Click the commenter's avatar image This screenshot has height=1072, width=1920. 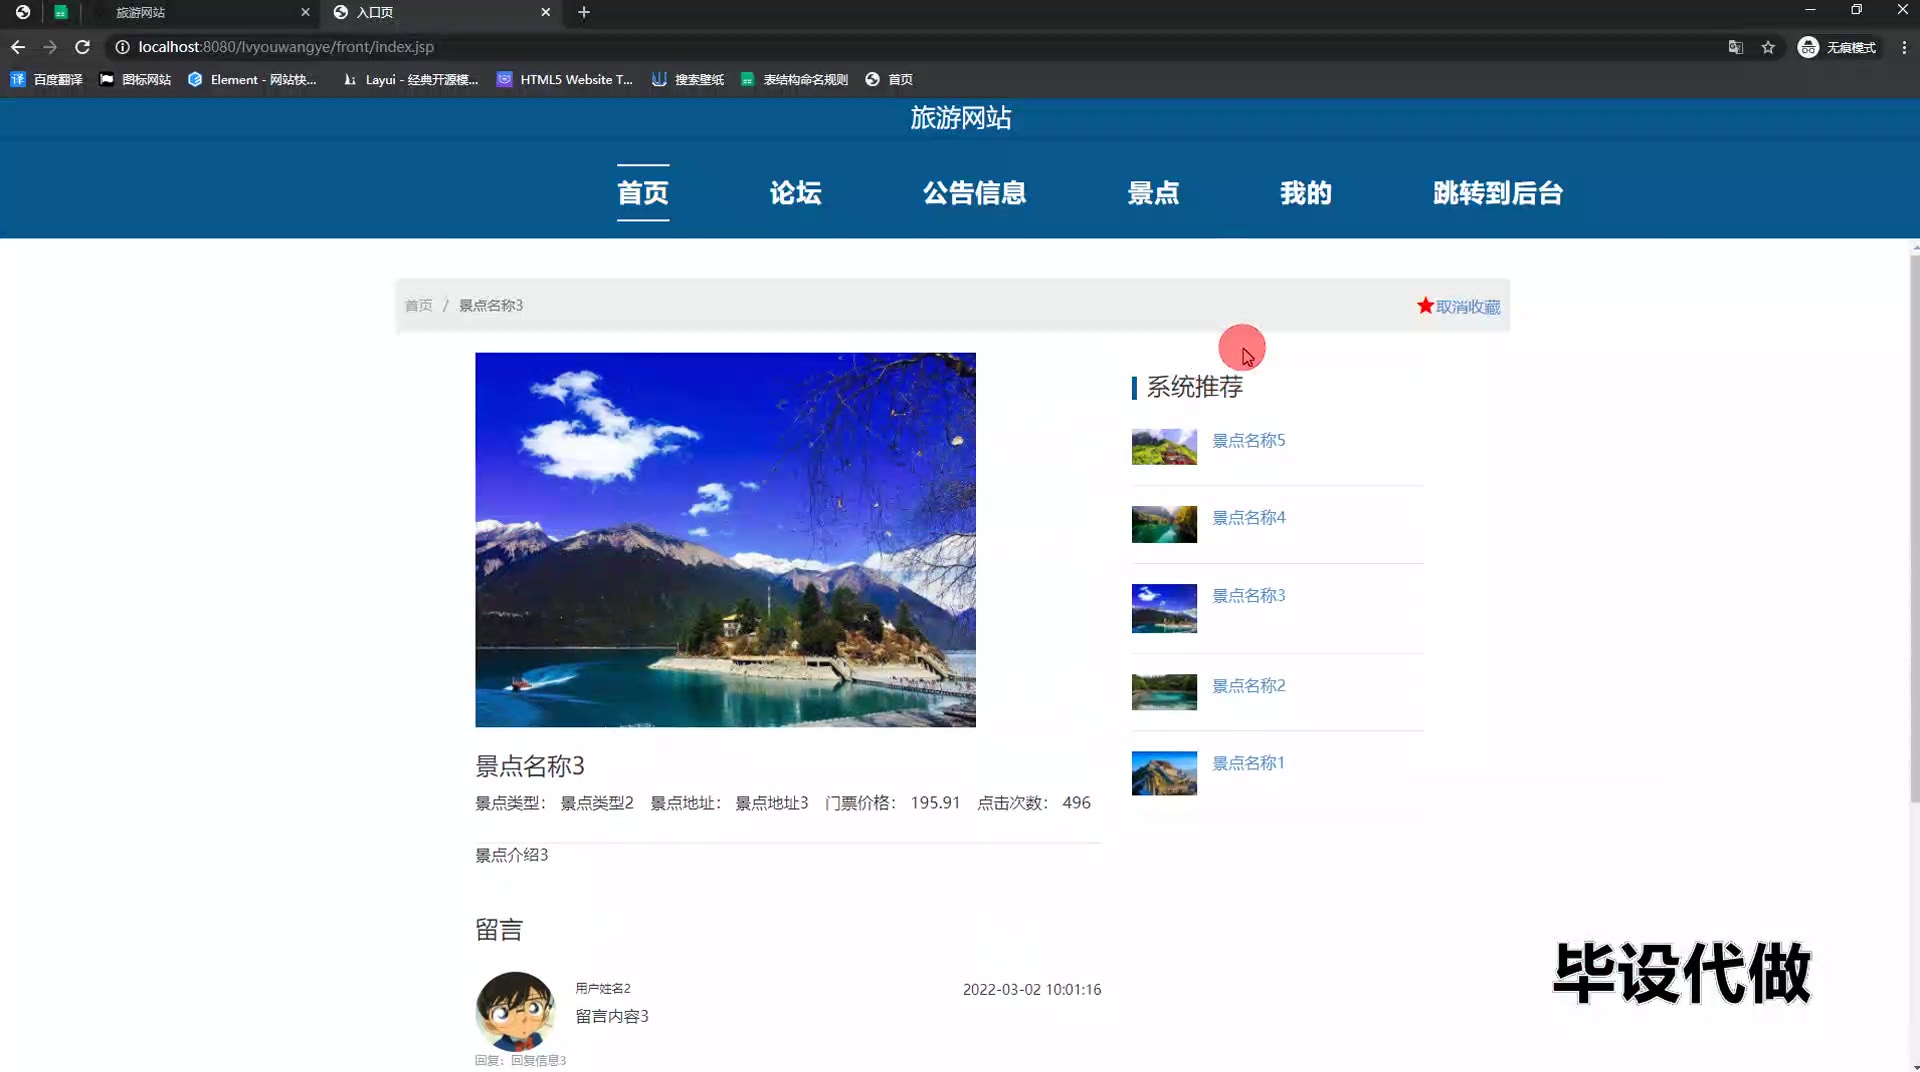pos(515,1011)
